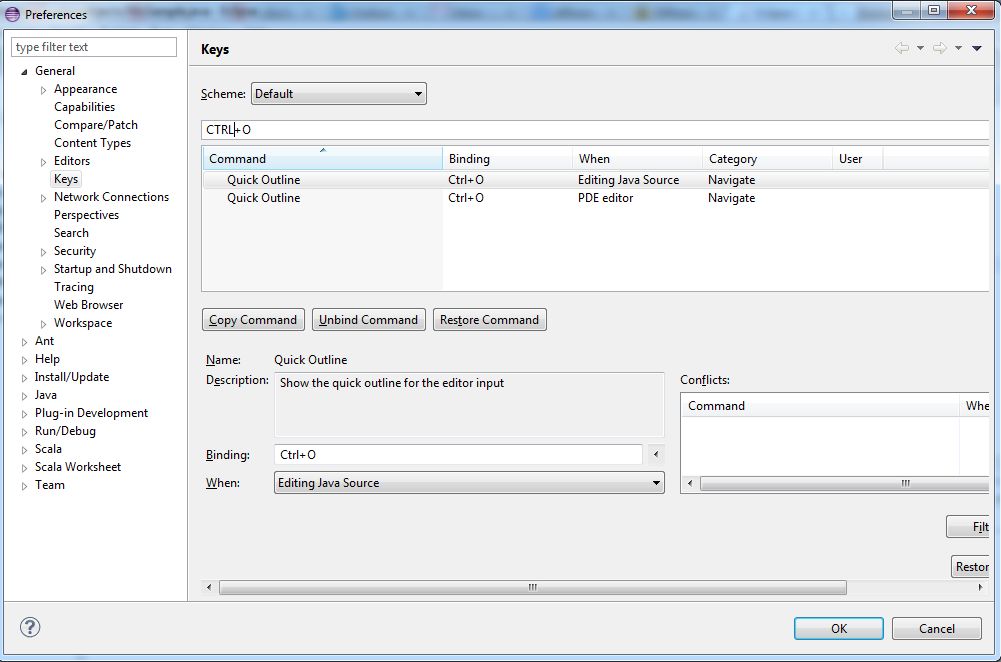Select Tracing in the tree

[73, 287]
